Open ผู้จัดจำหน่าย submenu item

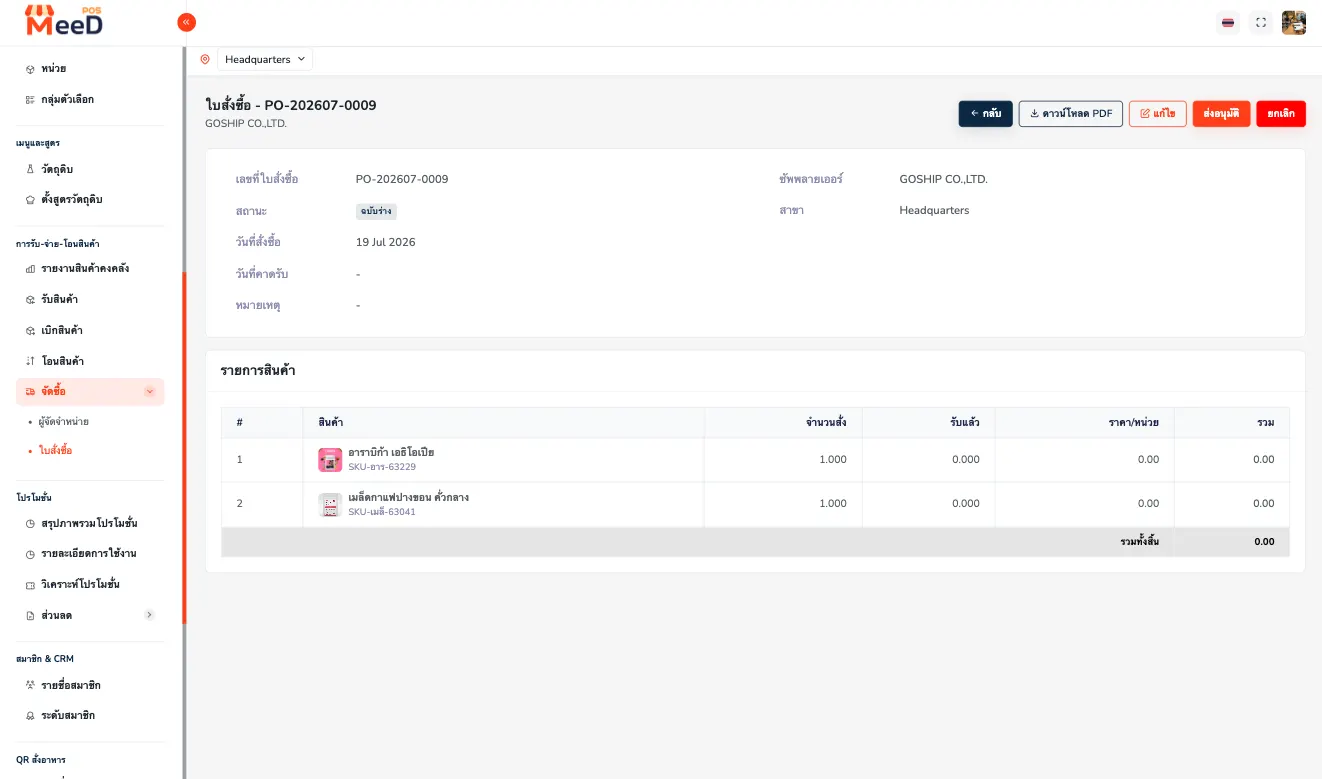[64, 422]
